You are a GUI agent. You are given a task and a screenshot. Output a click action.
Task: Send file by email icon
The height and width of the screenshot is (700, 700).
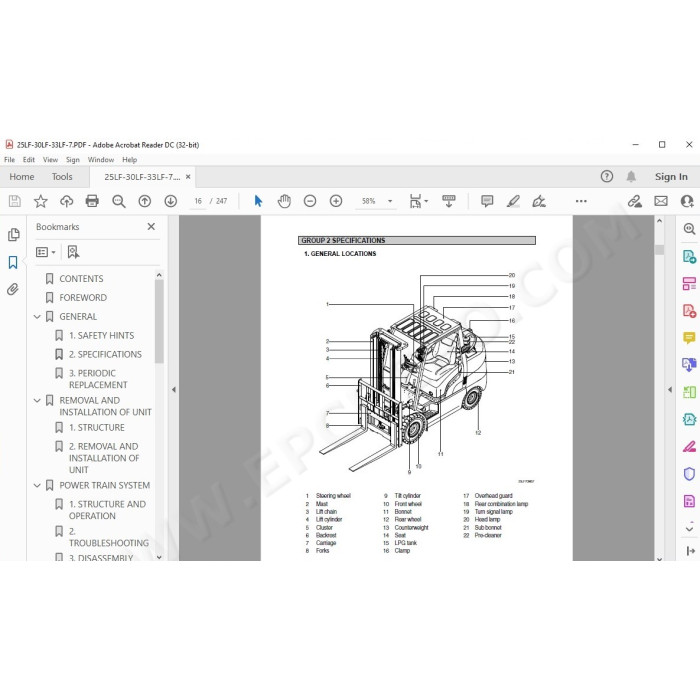click(x=661, y=201)
